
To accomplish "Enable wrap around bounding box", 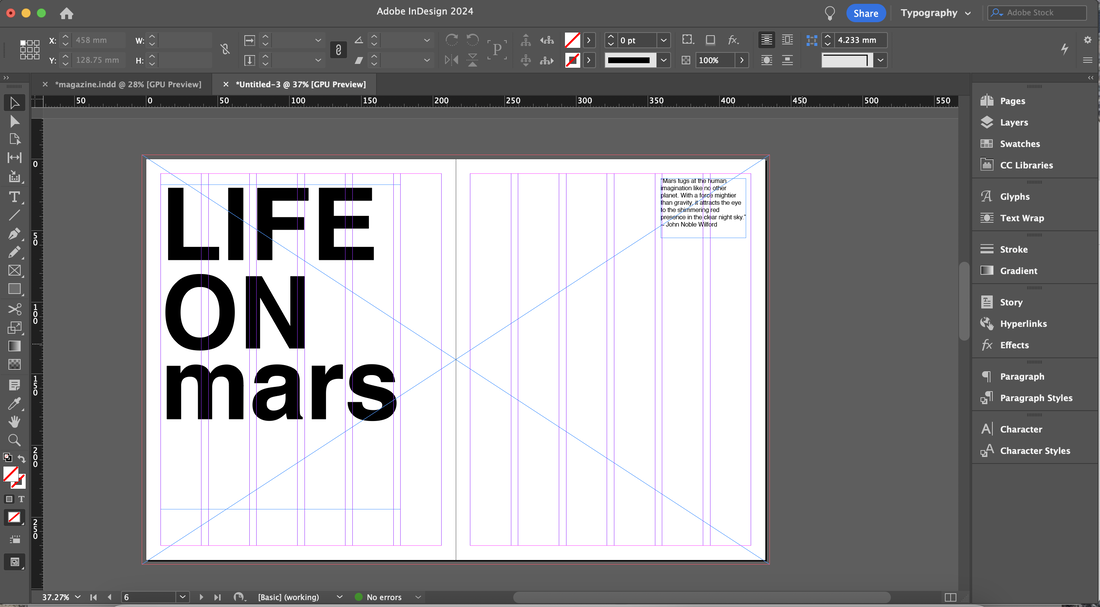I will tap(788, 40).
